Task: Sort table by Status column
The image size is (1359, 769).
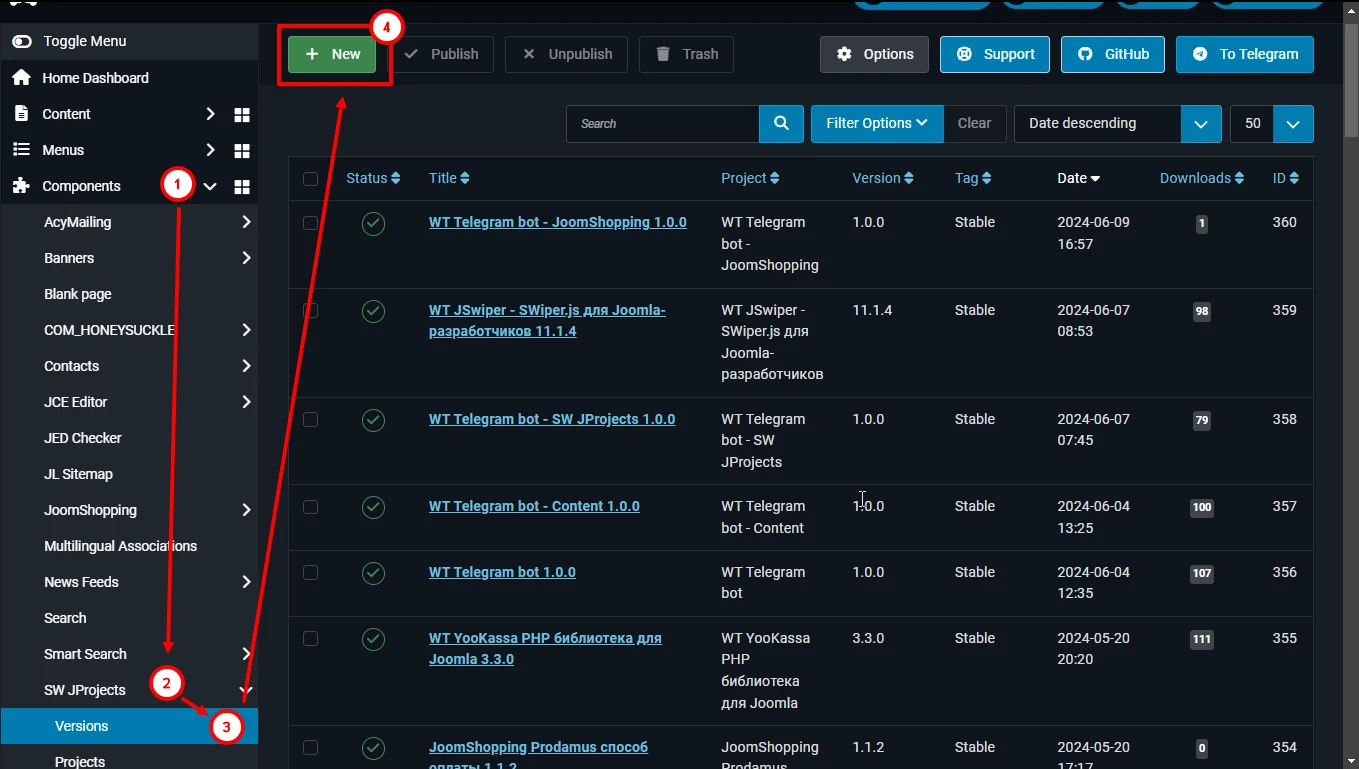Action: (x=373, y=178)
